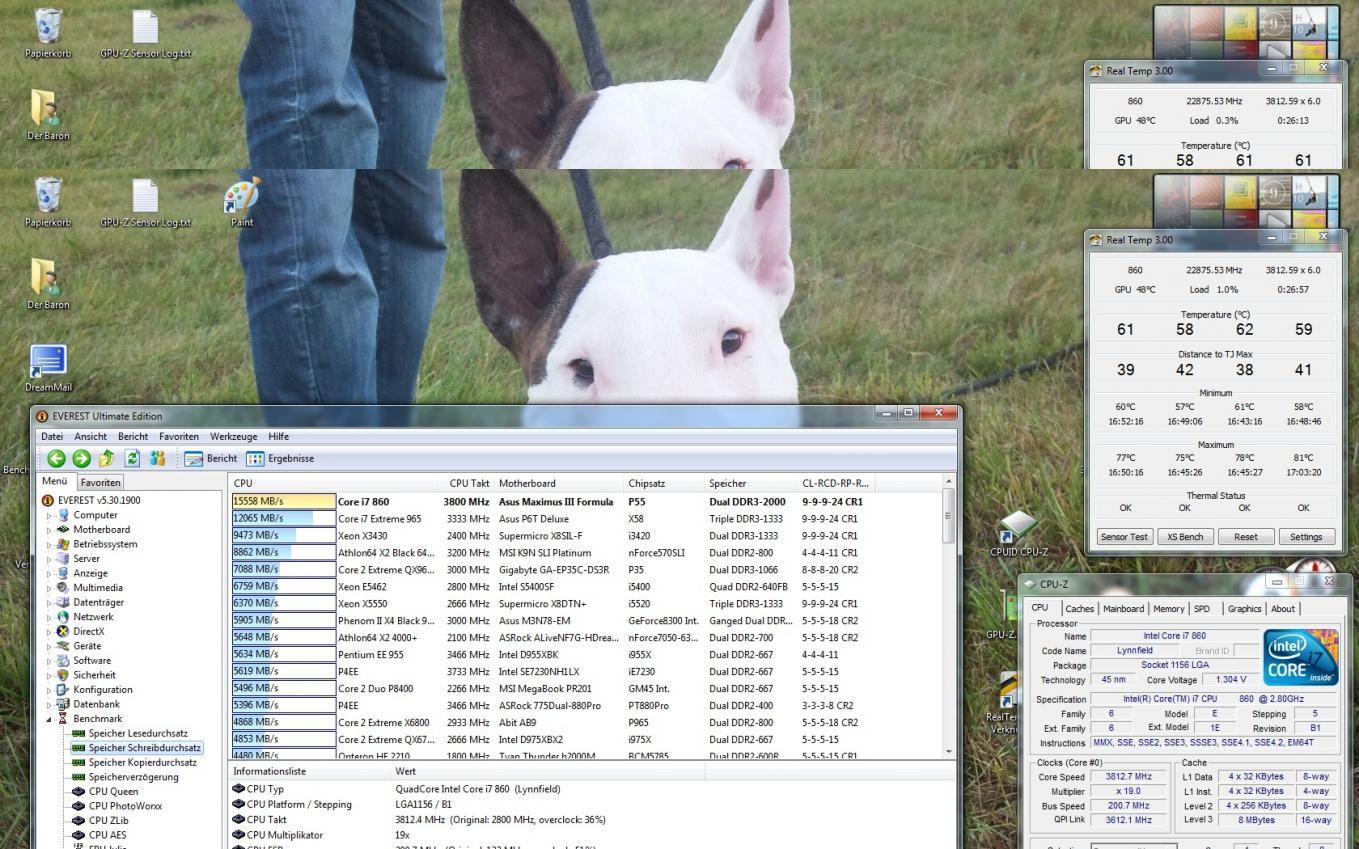
Task: Expand the Software tree node
Action: (50, 661)
